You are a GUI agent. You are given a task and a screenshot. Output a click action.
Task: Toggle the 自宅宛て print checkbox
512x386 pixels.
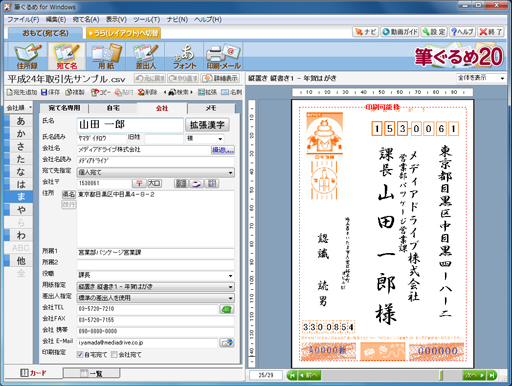(80, 355)
